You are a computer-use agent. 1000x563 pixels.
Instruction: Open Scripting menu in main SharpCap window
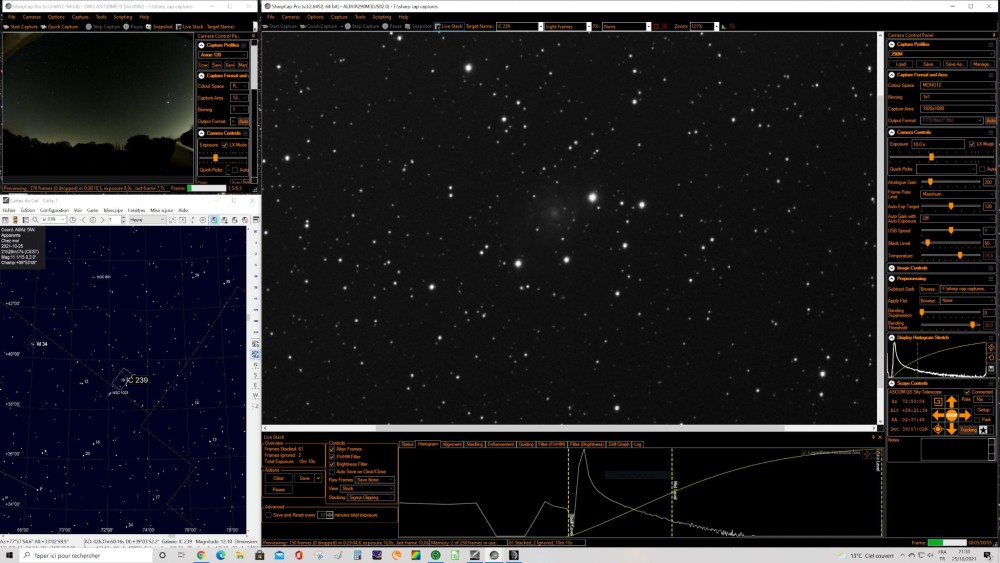click(381, 17)
